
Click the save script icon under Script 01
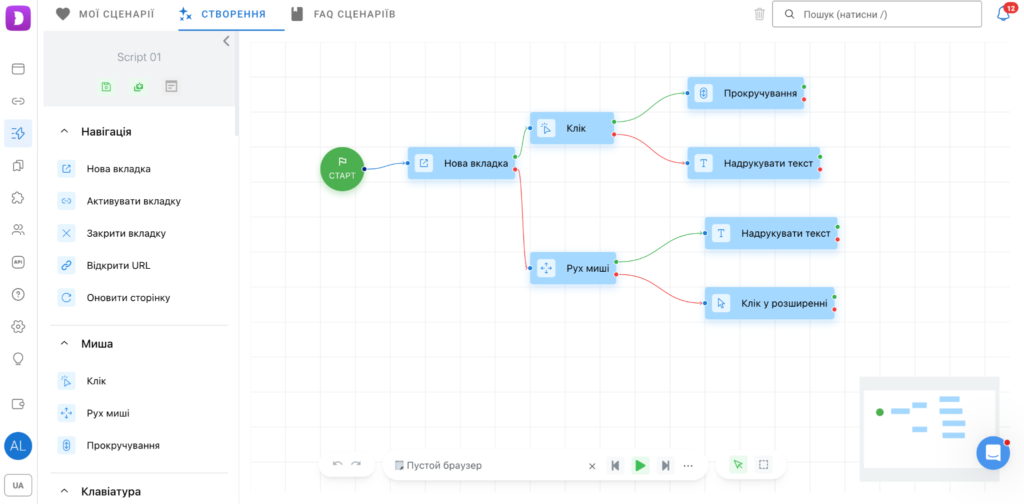point(106,87)
